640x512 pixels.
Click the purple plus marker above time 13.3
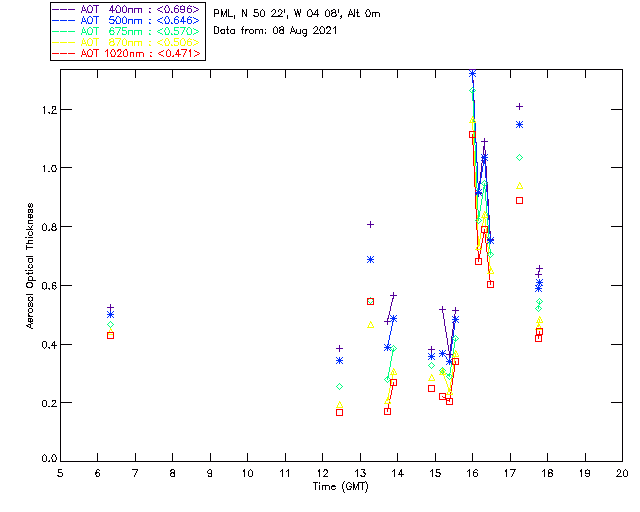(x=370, y=224)
